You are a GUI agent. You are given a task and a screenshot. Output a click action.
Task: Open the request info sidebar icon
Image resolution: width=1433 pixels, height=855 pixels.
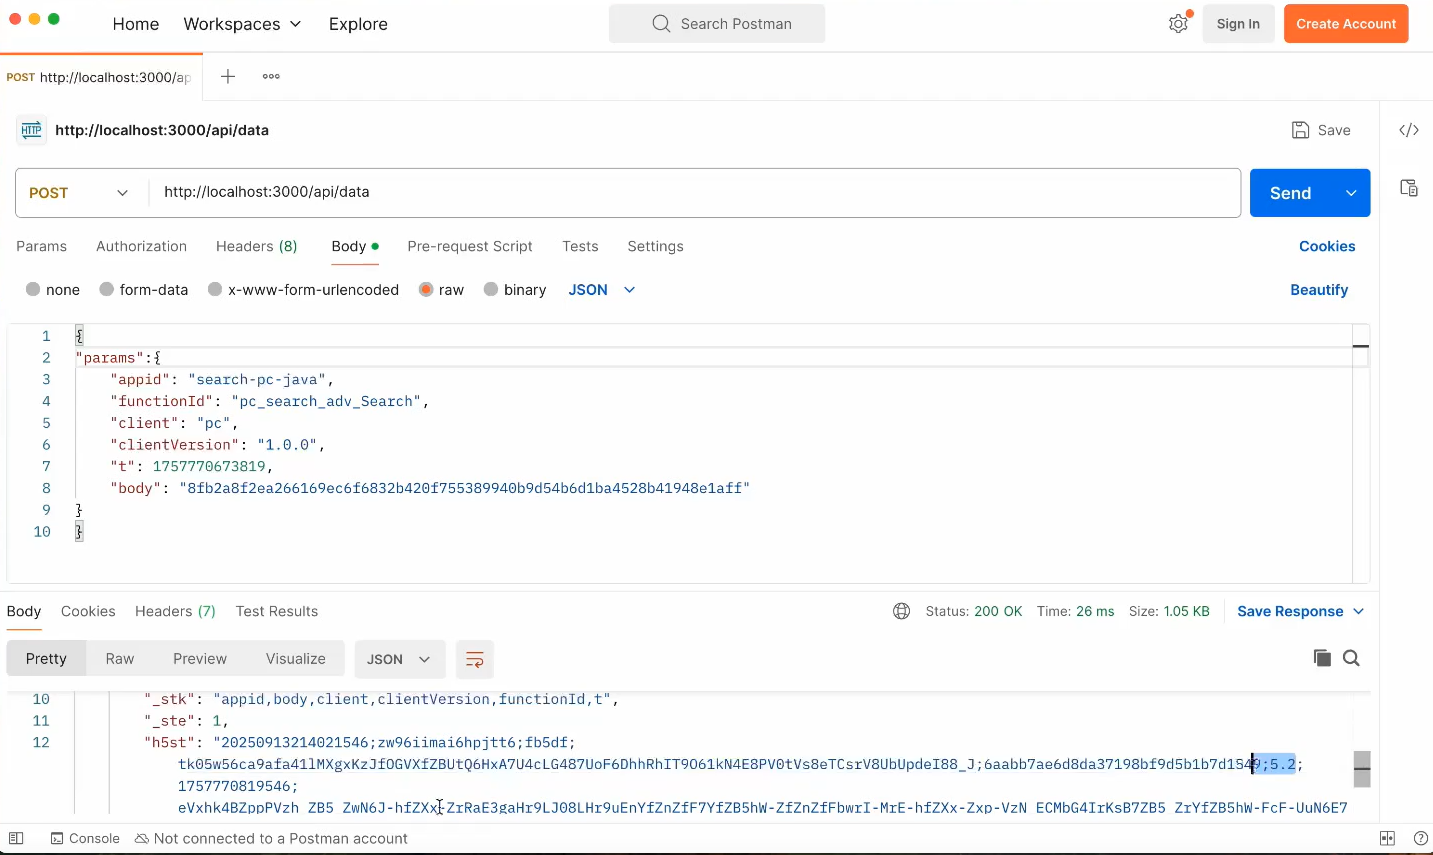click(x=1409, y=188)
